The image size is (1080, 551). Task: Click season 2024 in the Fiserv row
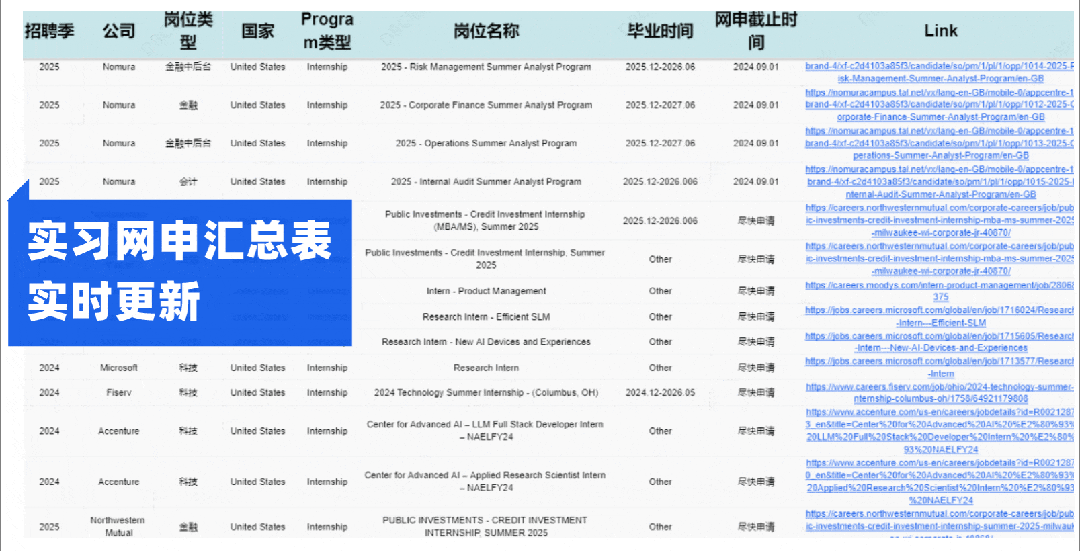pos(50,393)
